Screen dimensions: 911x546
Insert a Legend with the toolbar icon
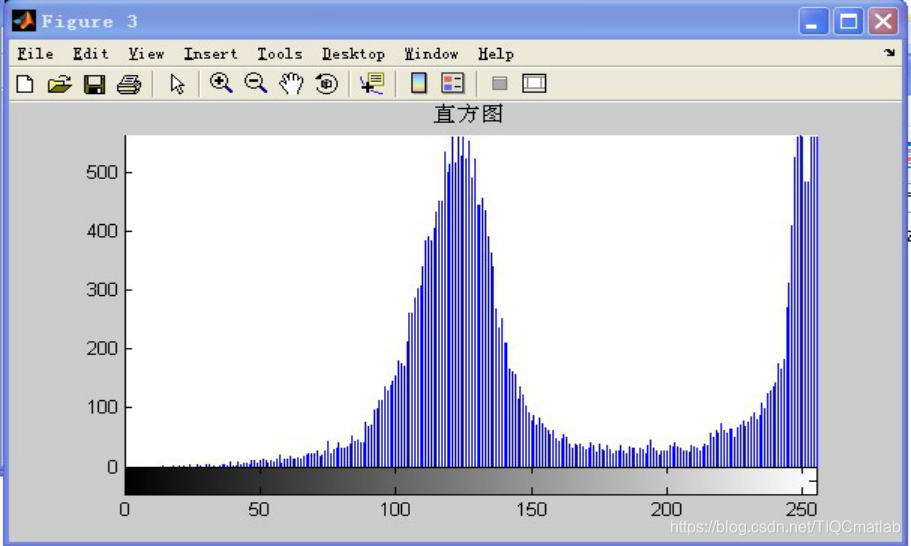pyautogui.click(x=453, y=83)
